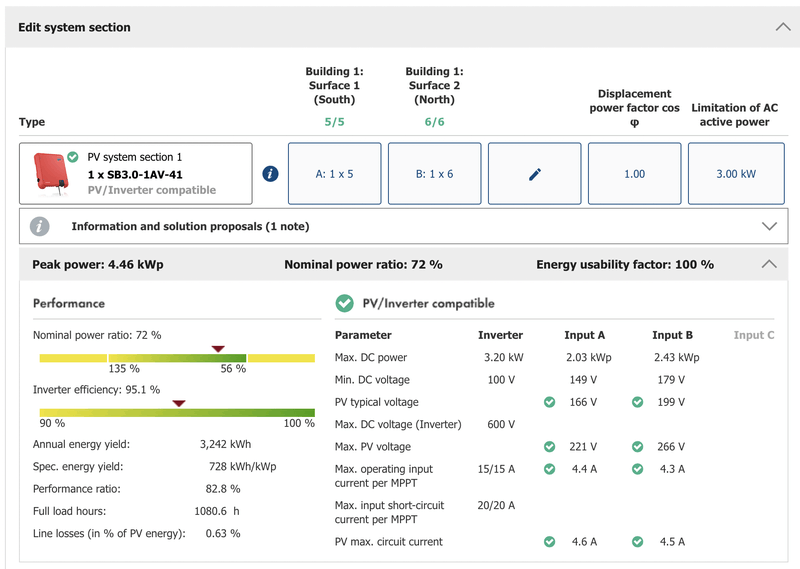Expand Information and solution proposals note
This screenshot has height=569, width=800.
(x=768, y=226)
